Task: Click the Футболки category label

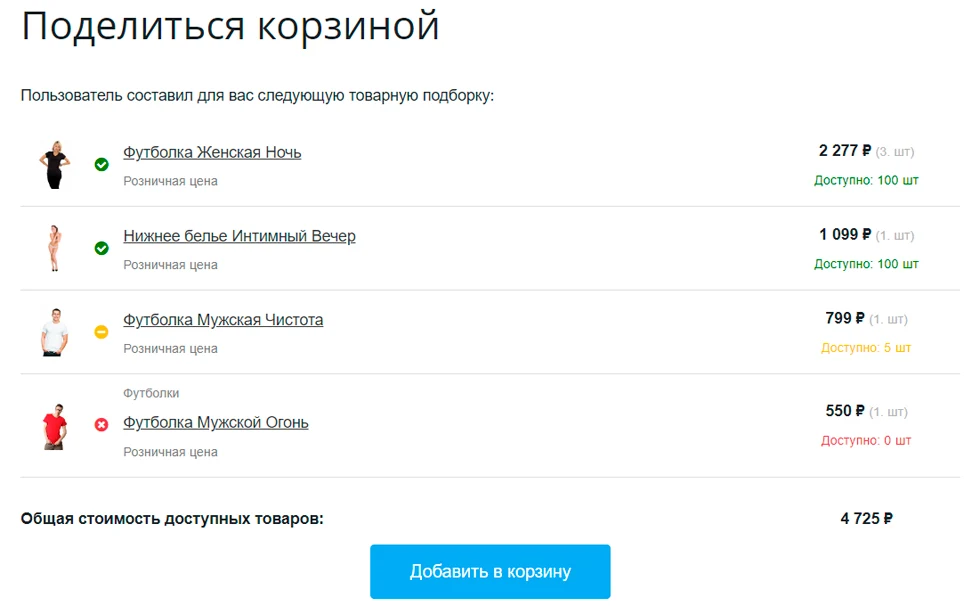Action: [151, 393]
